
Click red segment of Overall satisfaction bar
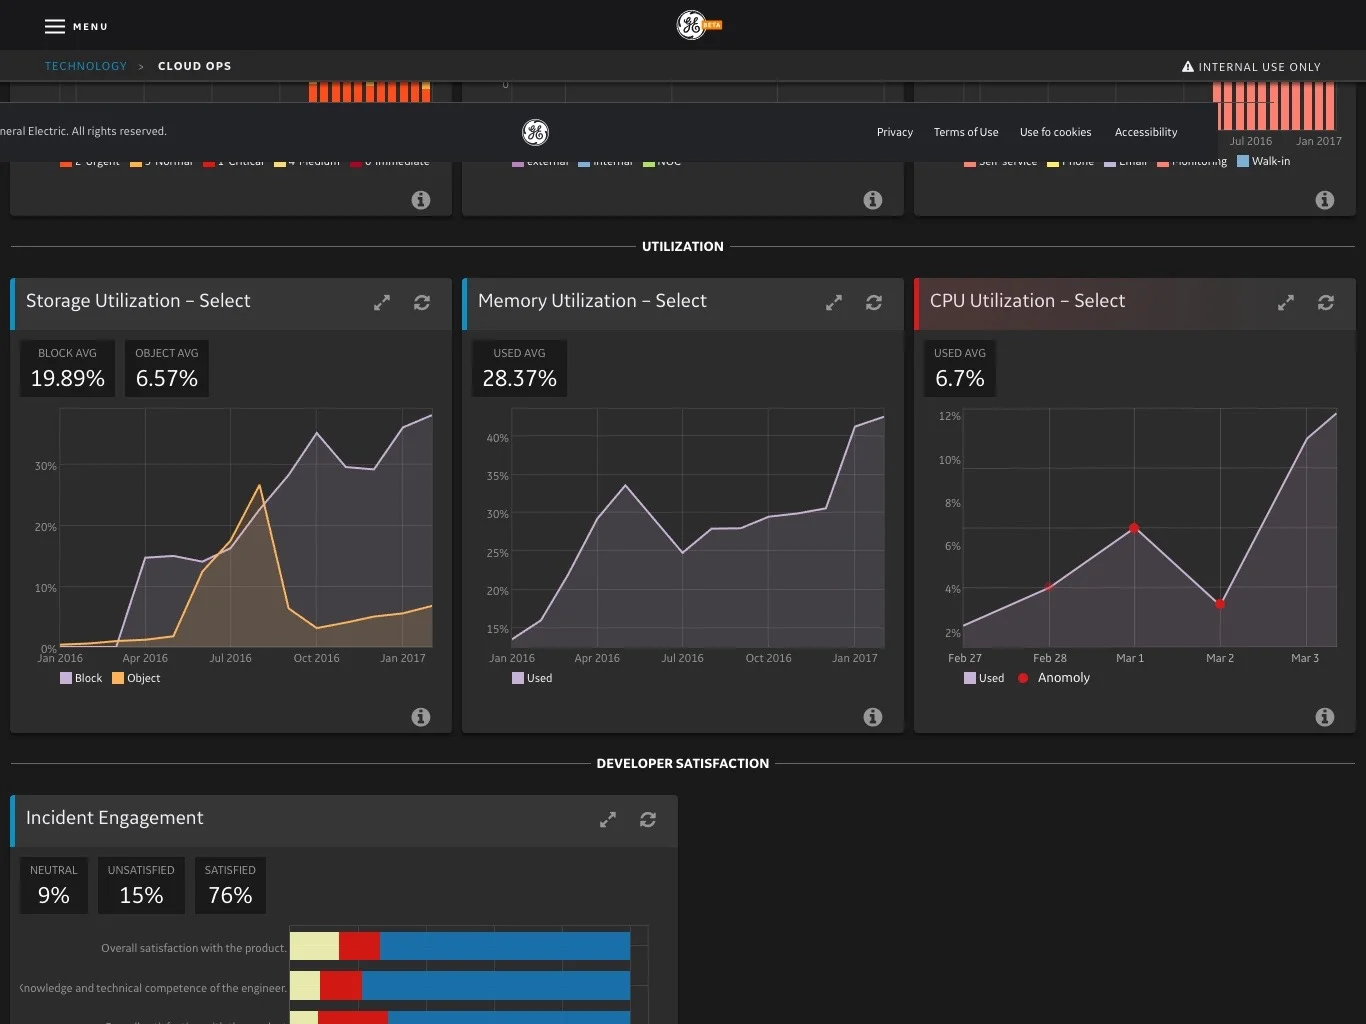tap(360, 946)
